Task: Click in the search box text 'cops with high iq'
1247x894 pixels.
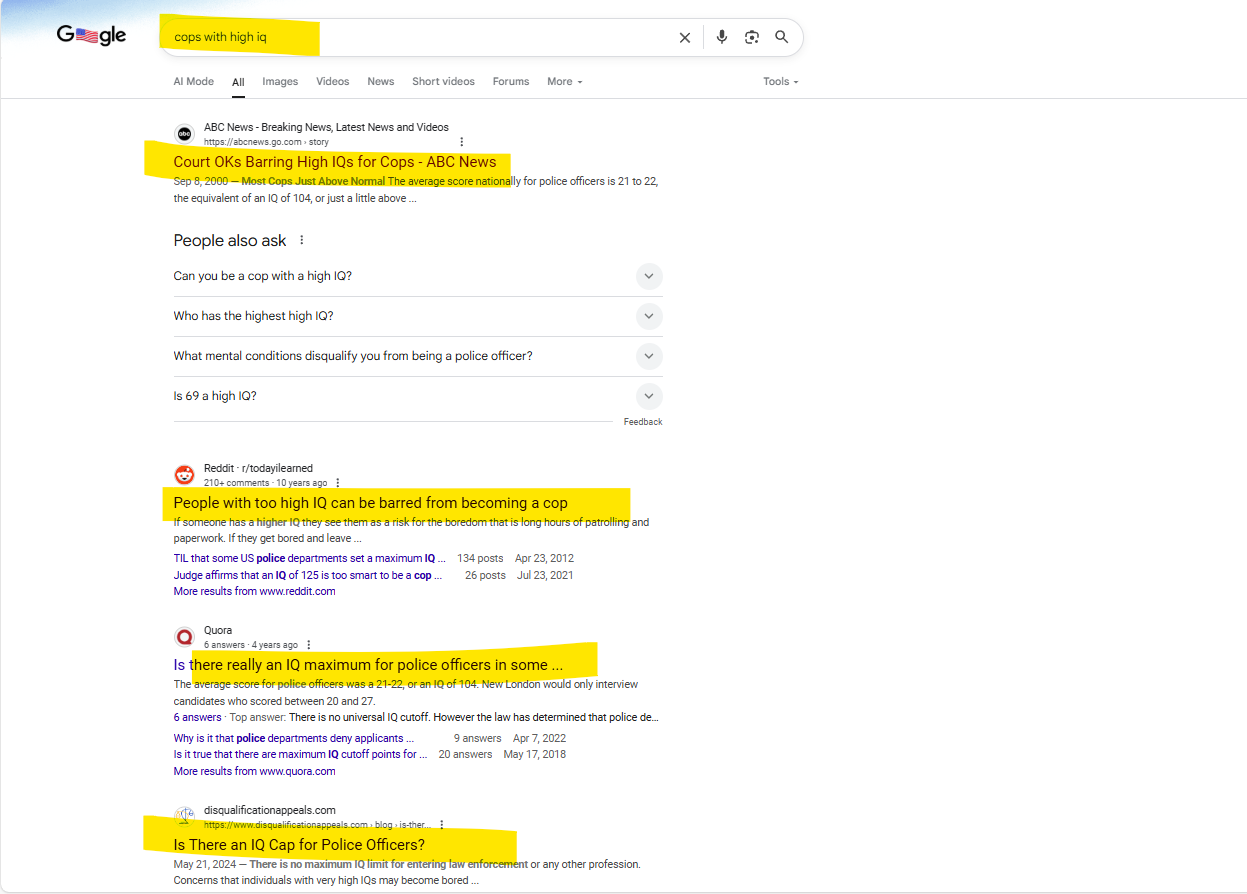Action: (220, 37)
